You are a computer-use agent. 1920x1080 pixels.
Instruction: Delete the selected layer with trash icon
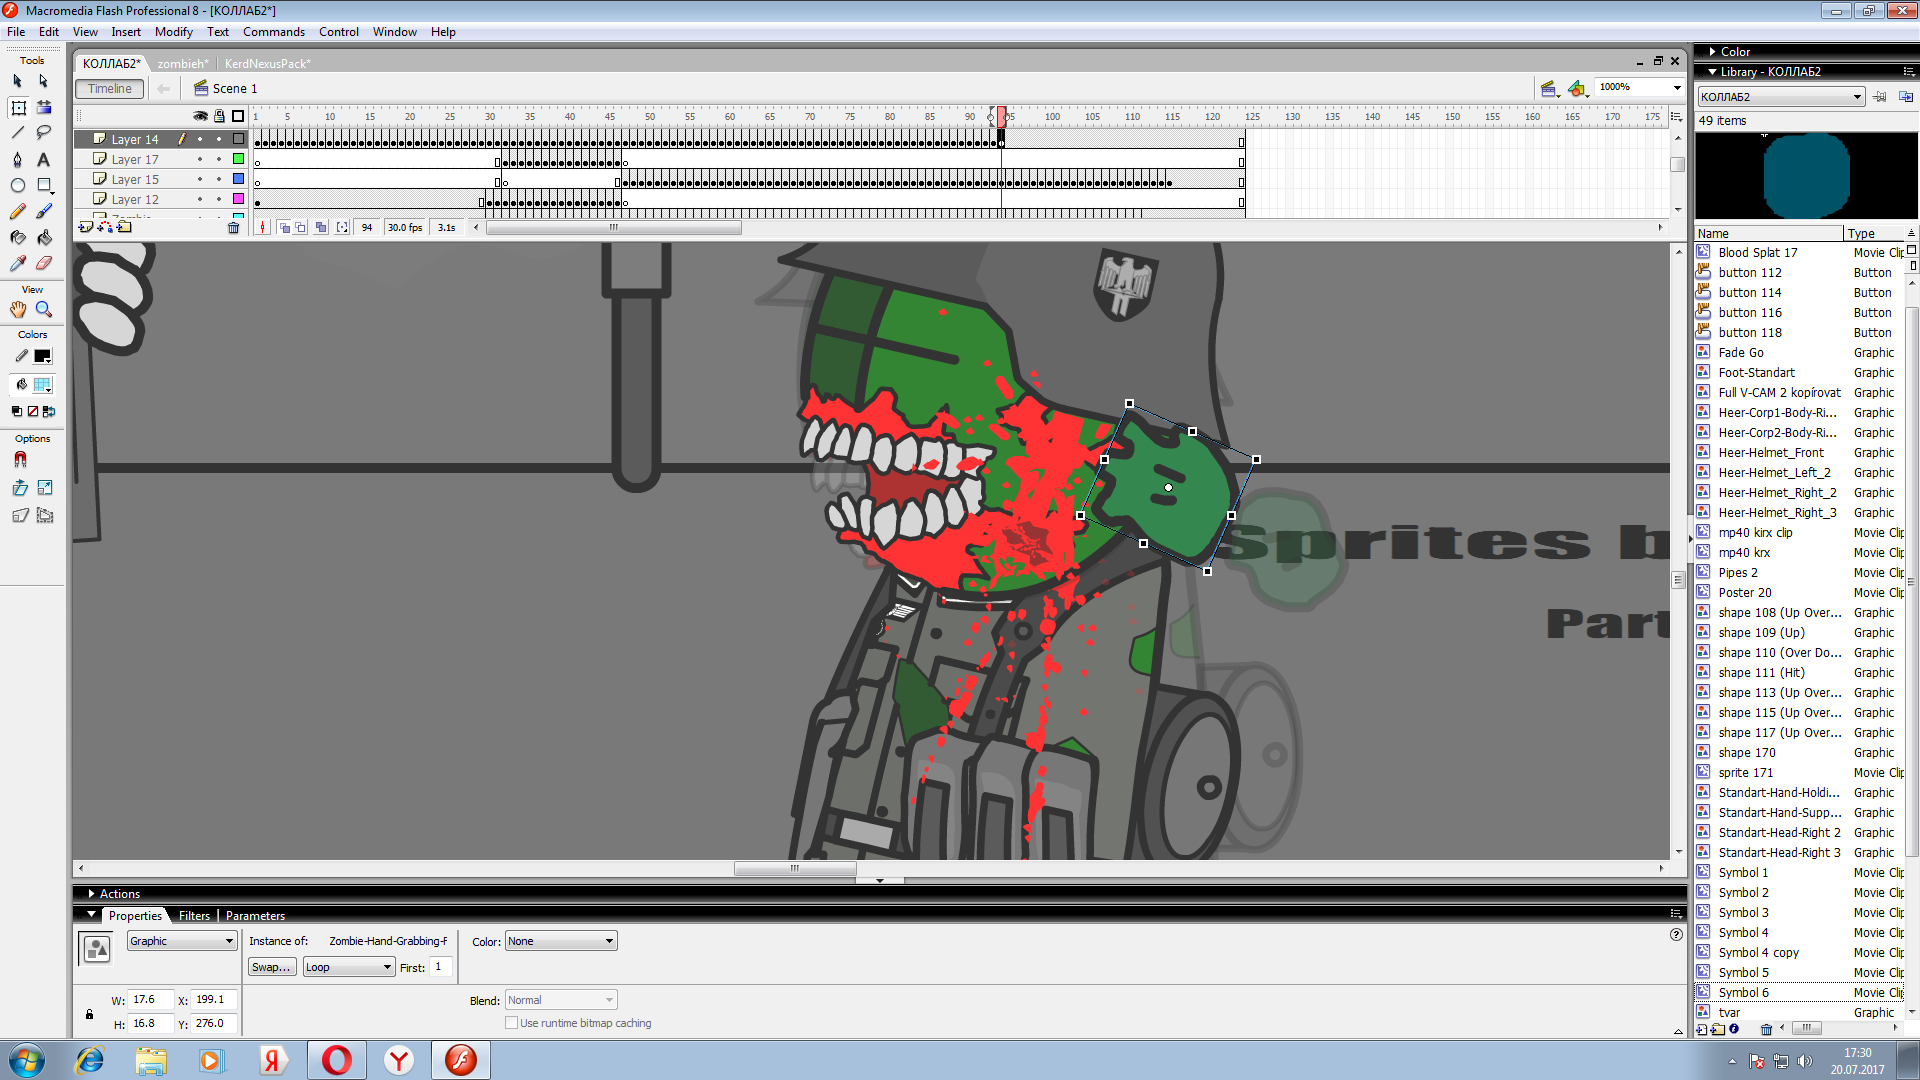click(233, 227)
